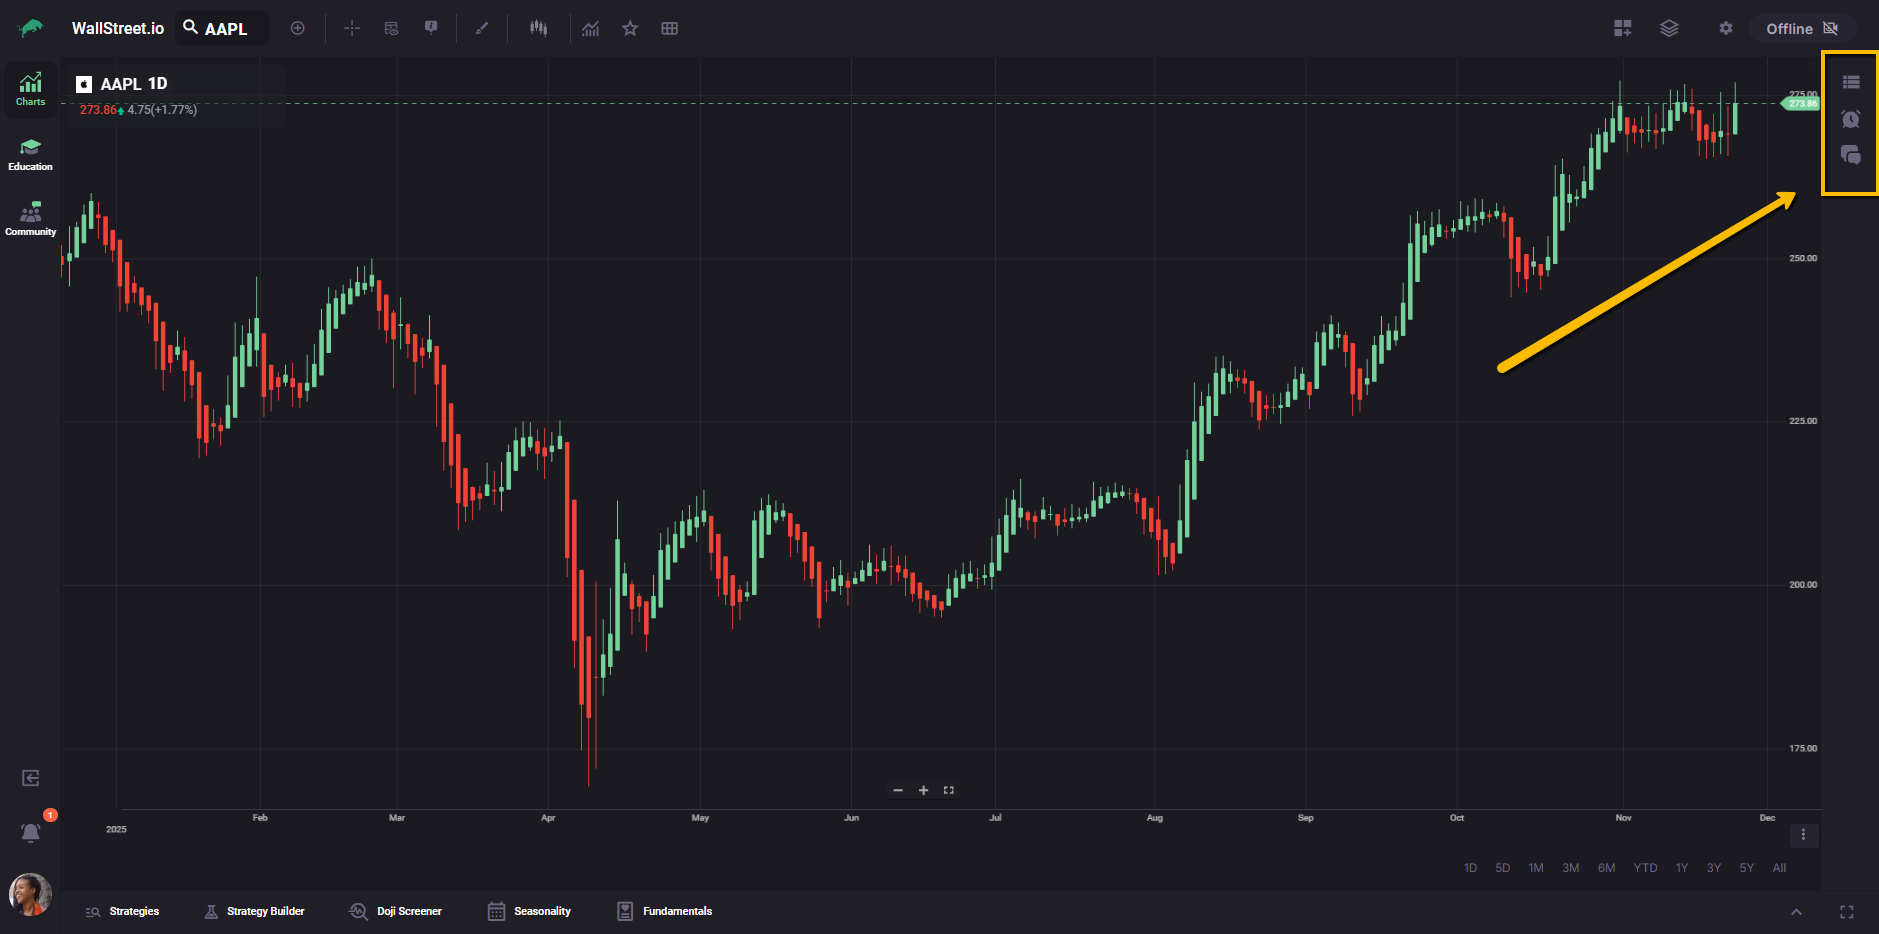Open the AAPL 1D symbol interval label

coord(134,84)
